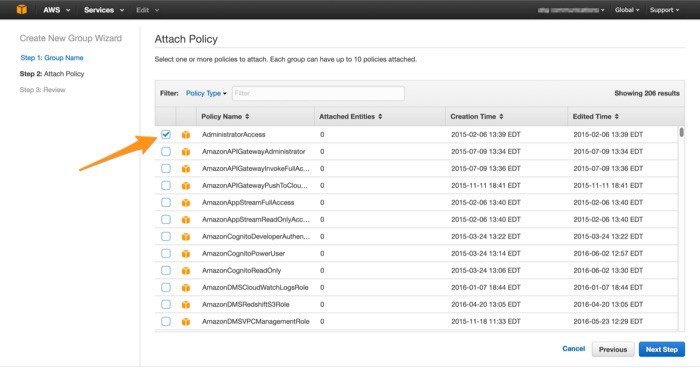Click creation time 2016-01-07 18:44 EDT

(x=486, y=287)
